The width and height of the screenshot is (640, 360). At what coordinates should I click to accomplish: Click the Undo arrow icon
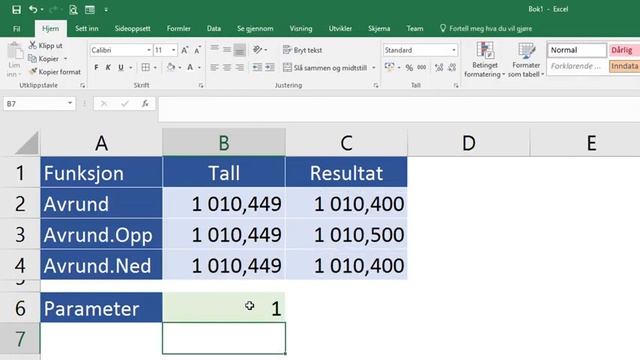[33, 9]
